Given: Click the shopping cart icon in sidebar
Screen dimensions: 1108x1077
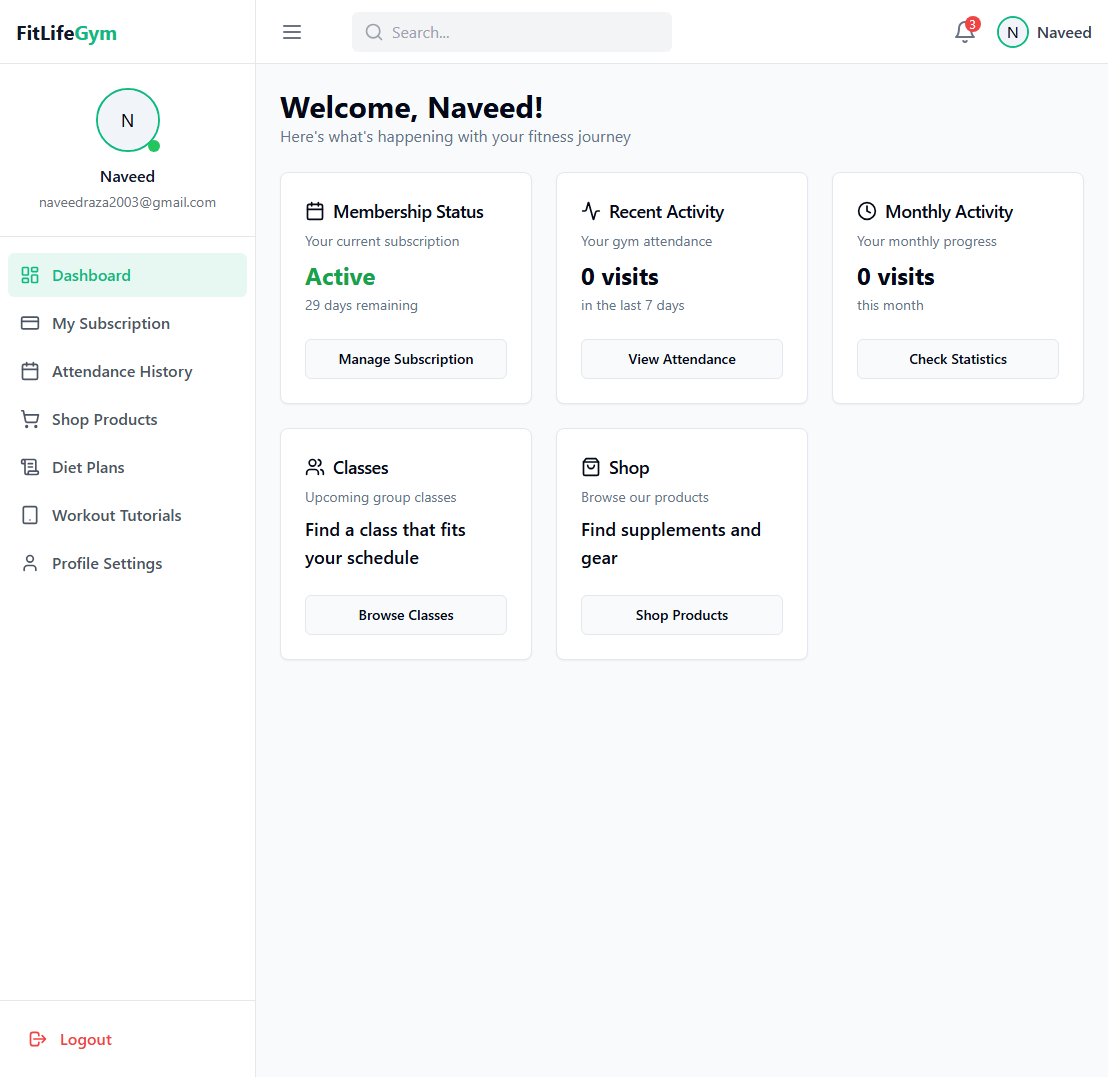Looking at the screenshot, I should [x=30, y=419].
